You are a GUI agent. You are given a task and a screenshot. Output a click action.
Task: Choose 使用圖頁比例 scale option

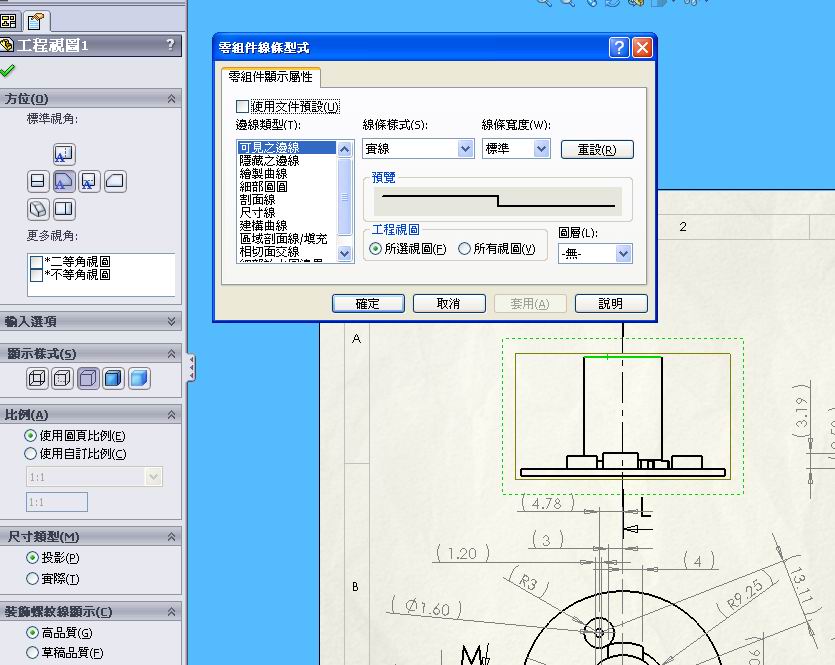point(30,436)
